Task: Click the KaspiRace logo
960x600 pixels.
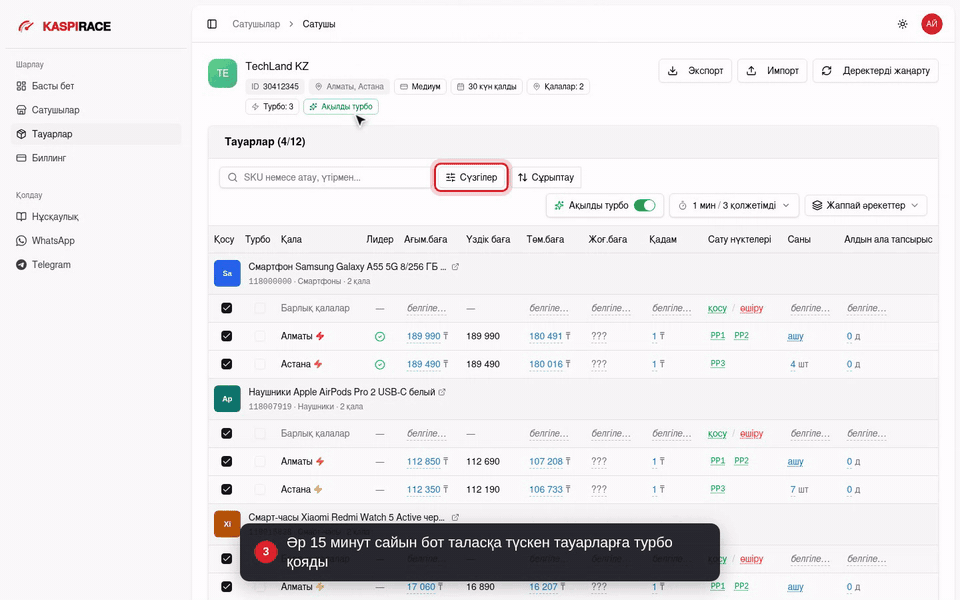Action: pos(65,26)
